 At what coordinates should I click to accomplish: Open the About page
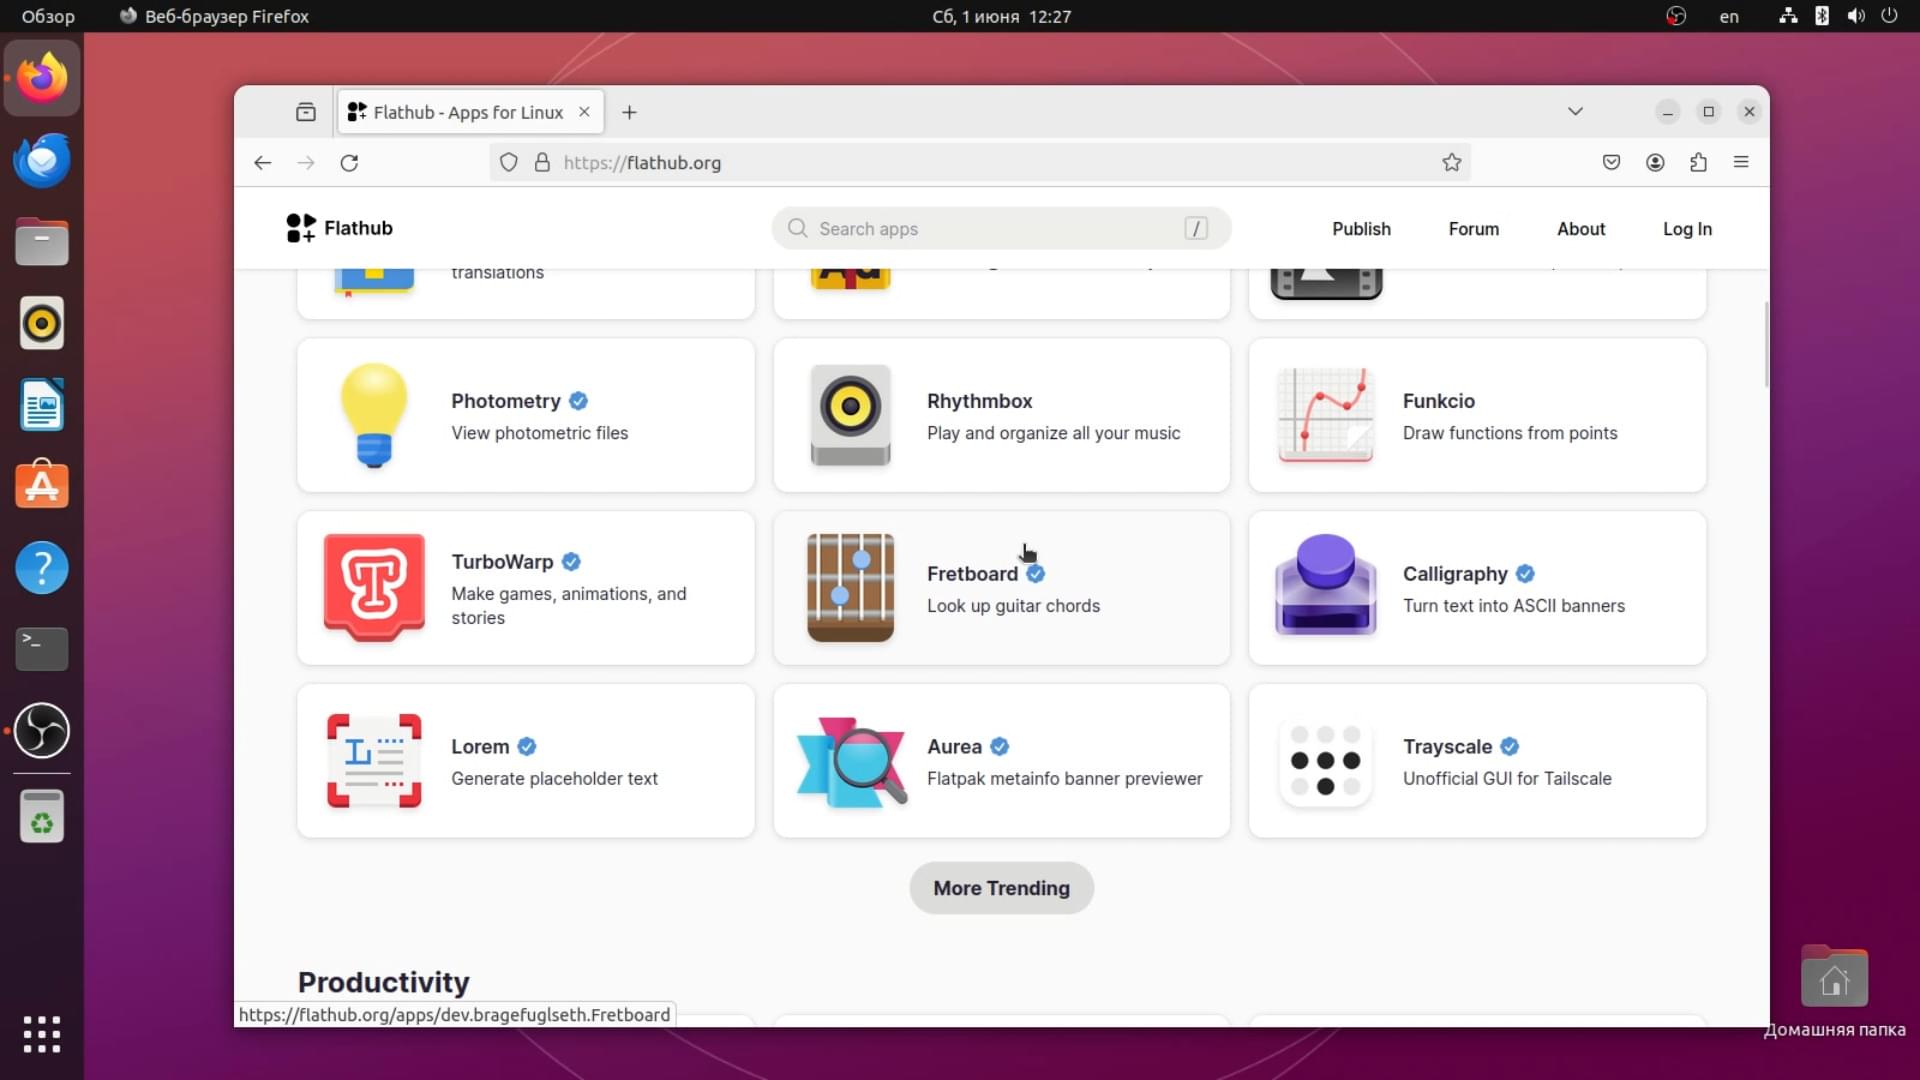coord(1580,229)
